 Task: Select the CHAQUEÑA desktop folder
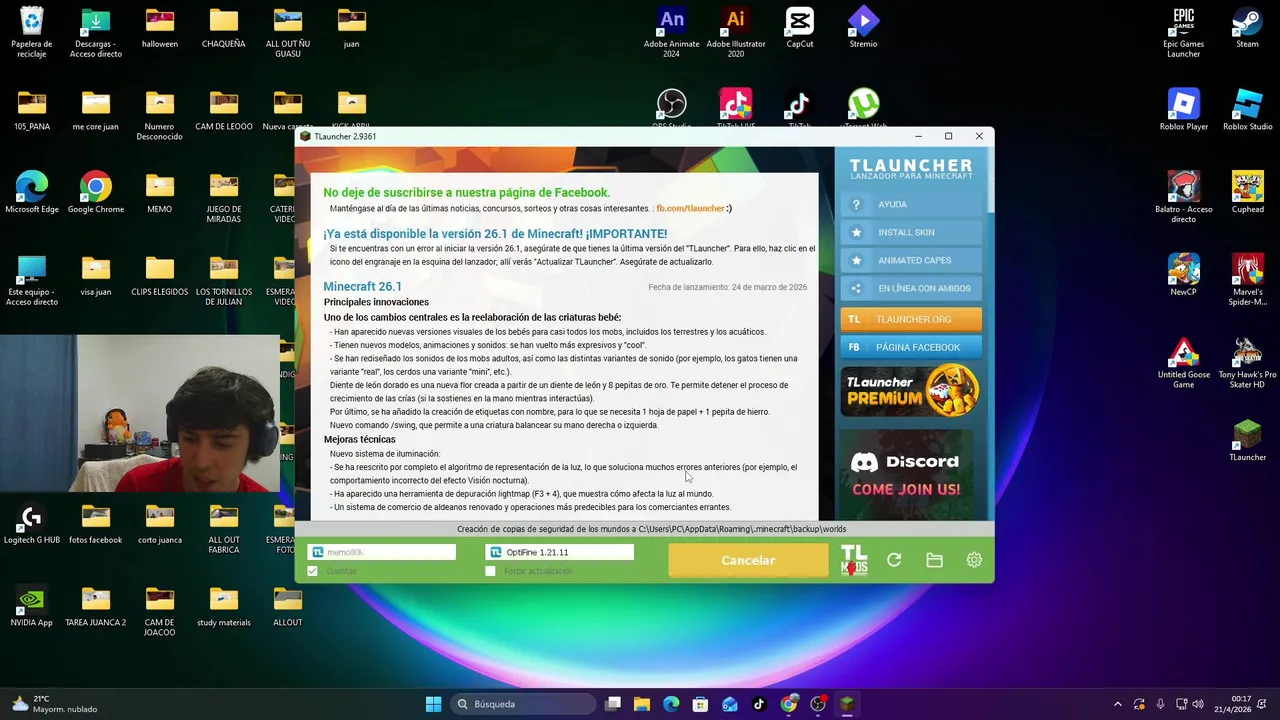pos(224,28)
